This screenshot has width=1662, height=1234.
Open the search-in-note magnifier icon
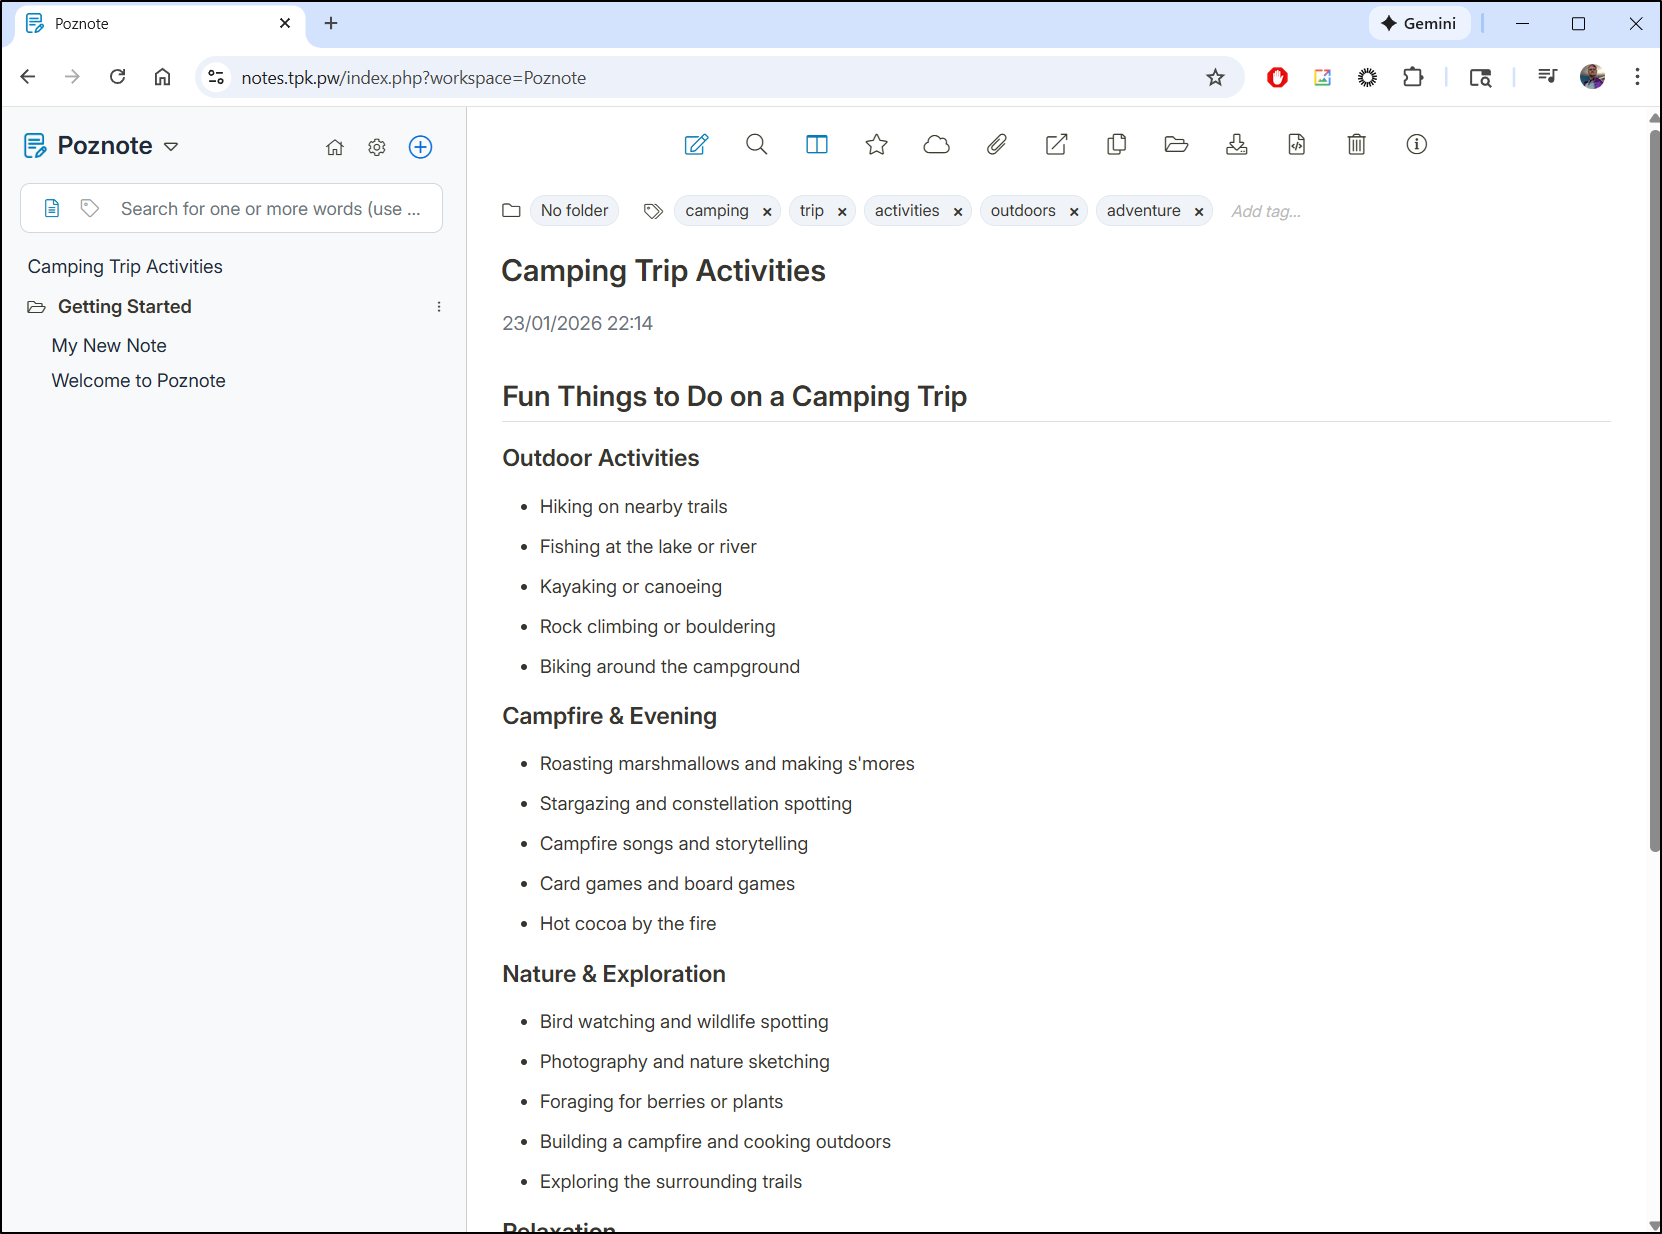[x=757, y=145]
